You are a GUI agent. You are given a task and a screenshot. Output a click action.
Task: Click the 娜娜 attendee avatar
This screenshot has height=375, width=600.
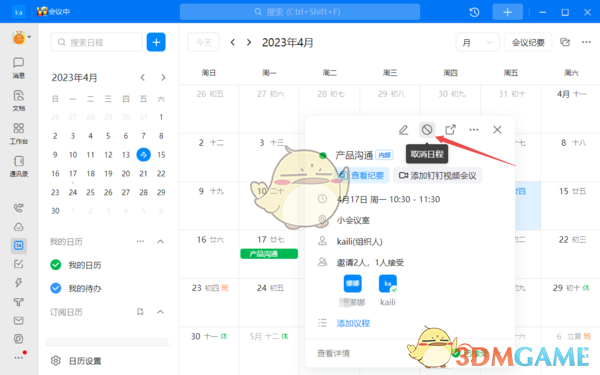352,284
